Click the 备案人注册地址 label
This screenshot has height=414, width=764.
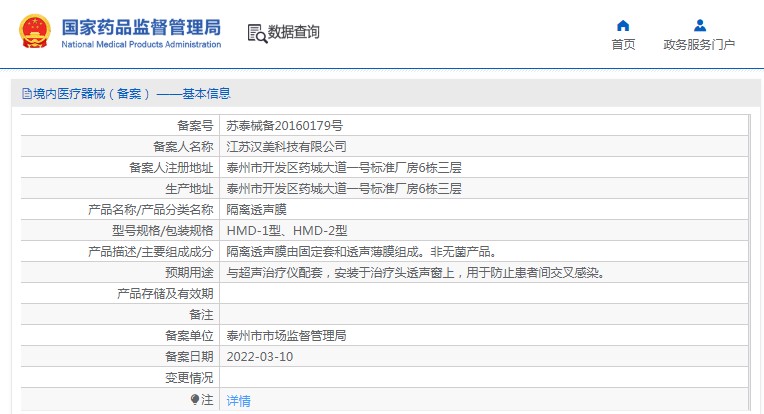(171, 168)
